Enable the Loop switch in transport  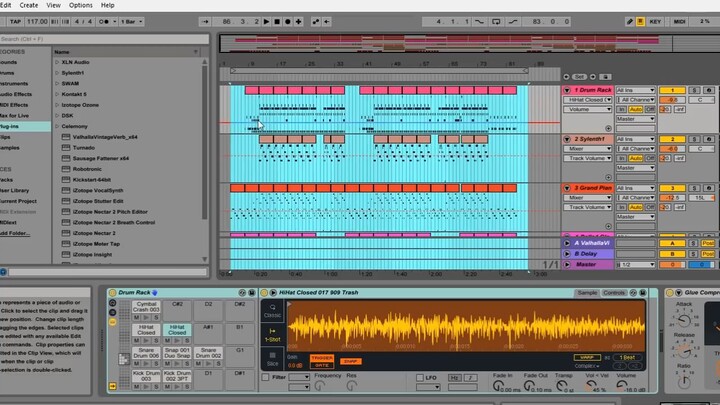[x=496, y=22]
